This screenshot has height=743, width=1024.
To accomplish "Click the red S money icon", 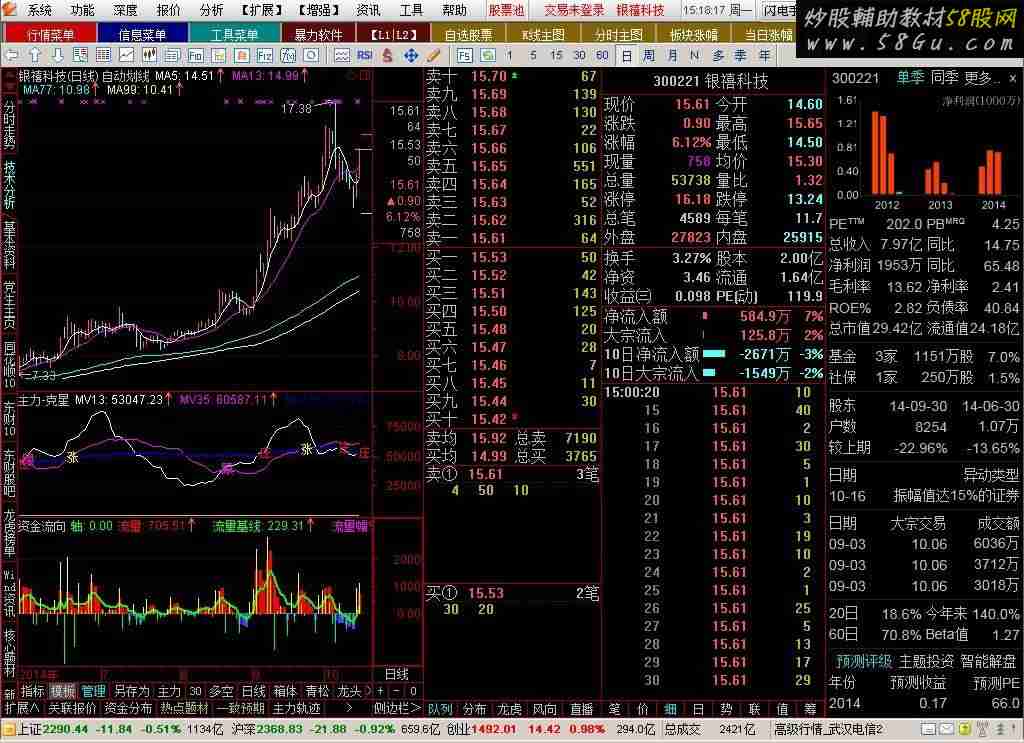I will pyautogui.click(x=387, y=55).
